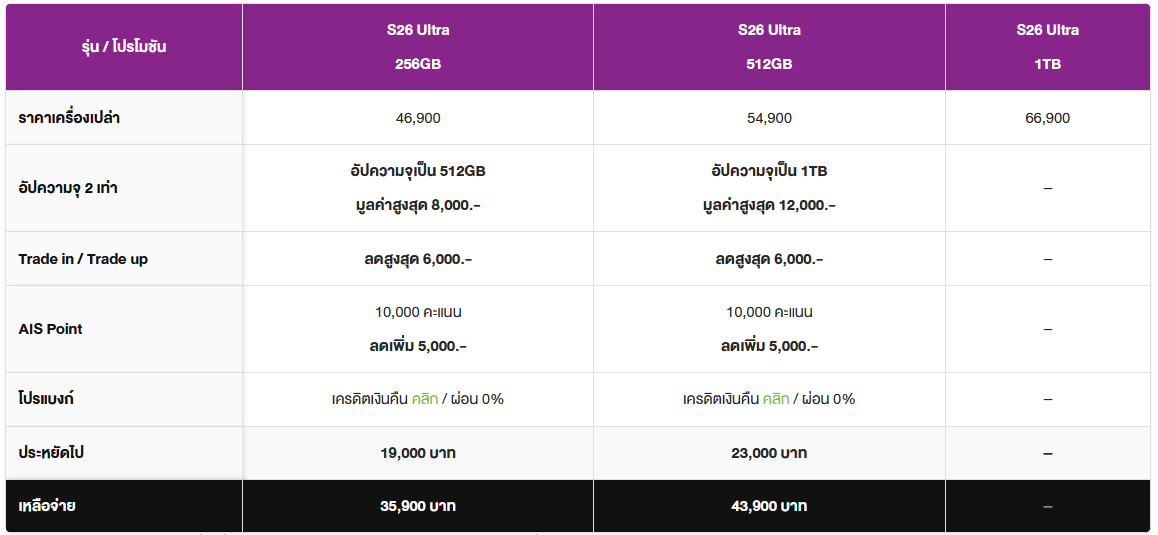1158x535 pixels.
Task: Click the Trade in / Trade up row label
Action: (83, 259)
